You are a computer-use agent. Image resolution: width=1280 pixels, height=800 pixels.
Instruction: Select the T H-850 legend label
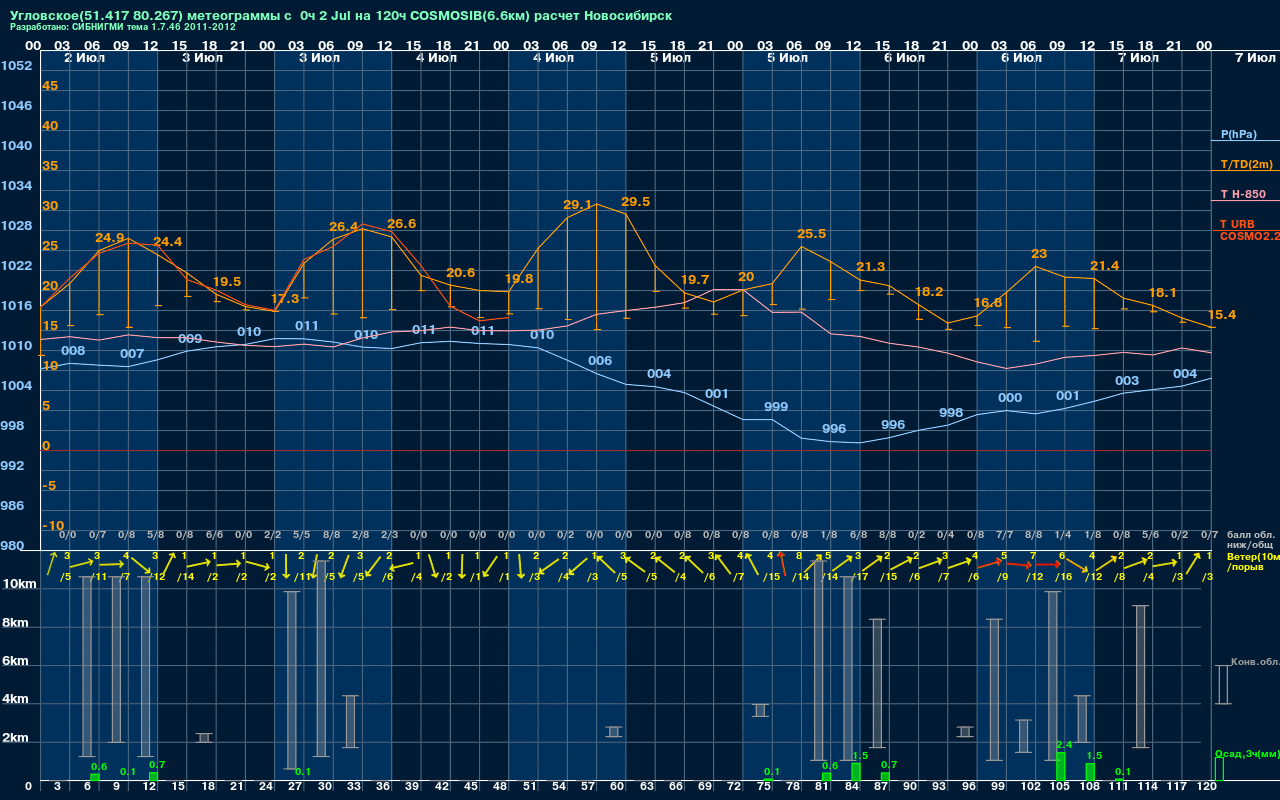1243,194
